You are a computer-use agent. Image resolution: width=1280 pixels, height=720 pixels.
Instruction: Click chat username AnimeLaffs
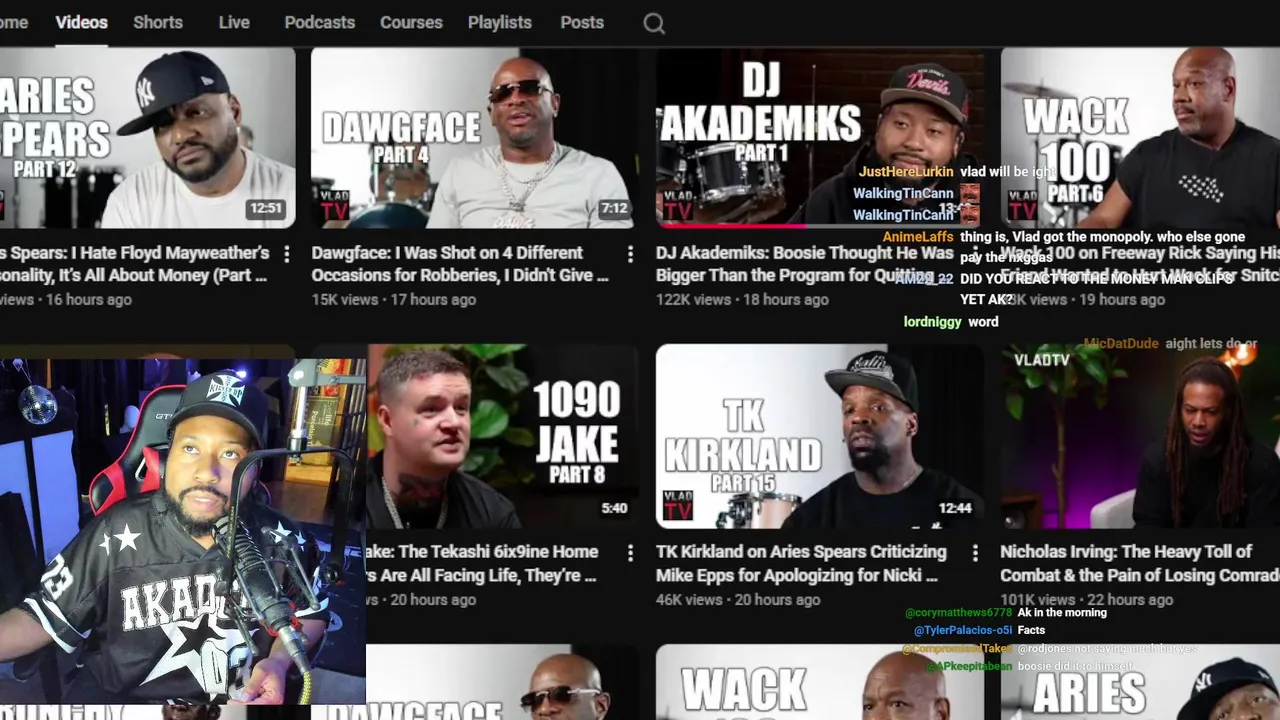(x=918, y=237)
